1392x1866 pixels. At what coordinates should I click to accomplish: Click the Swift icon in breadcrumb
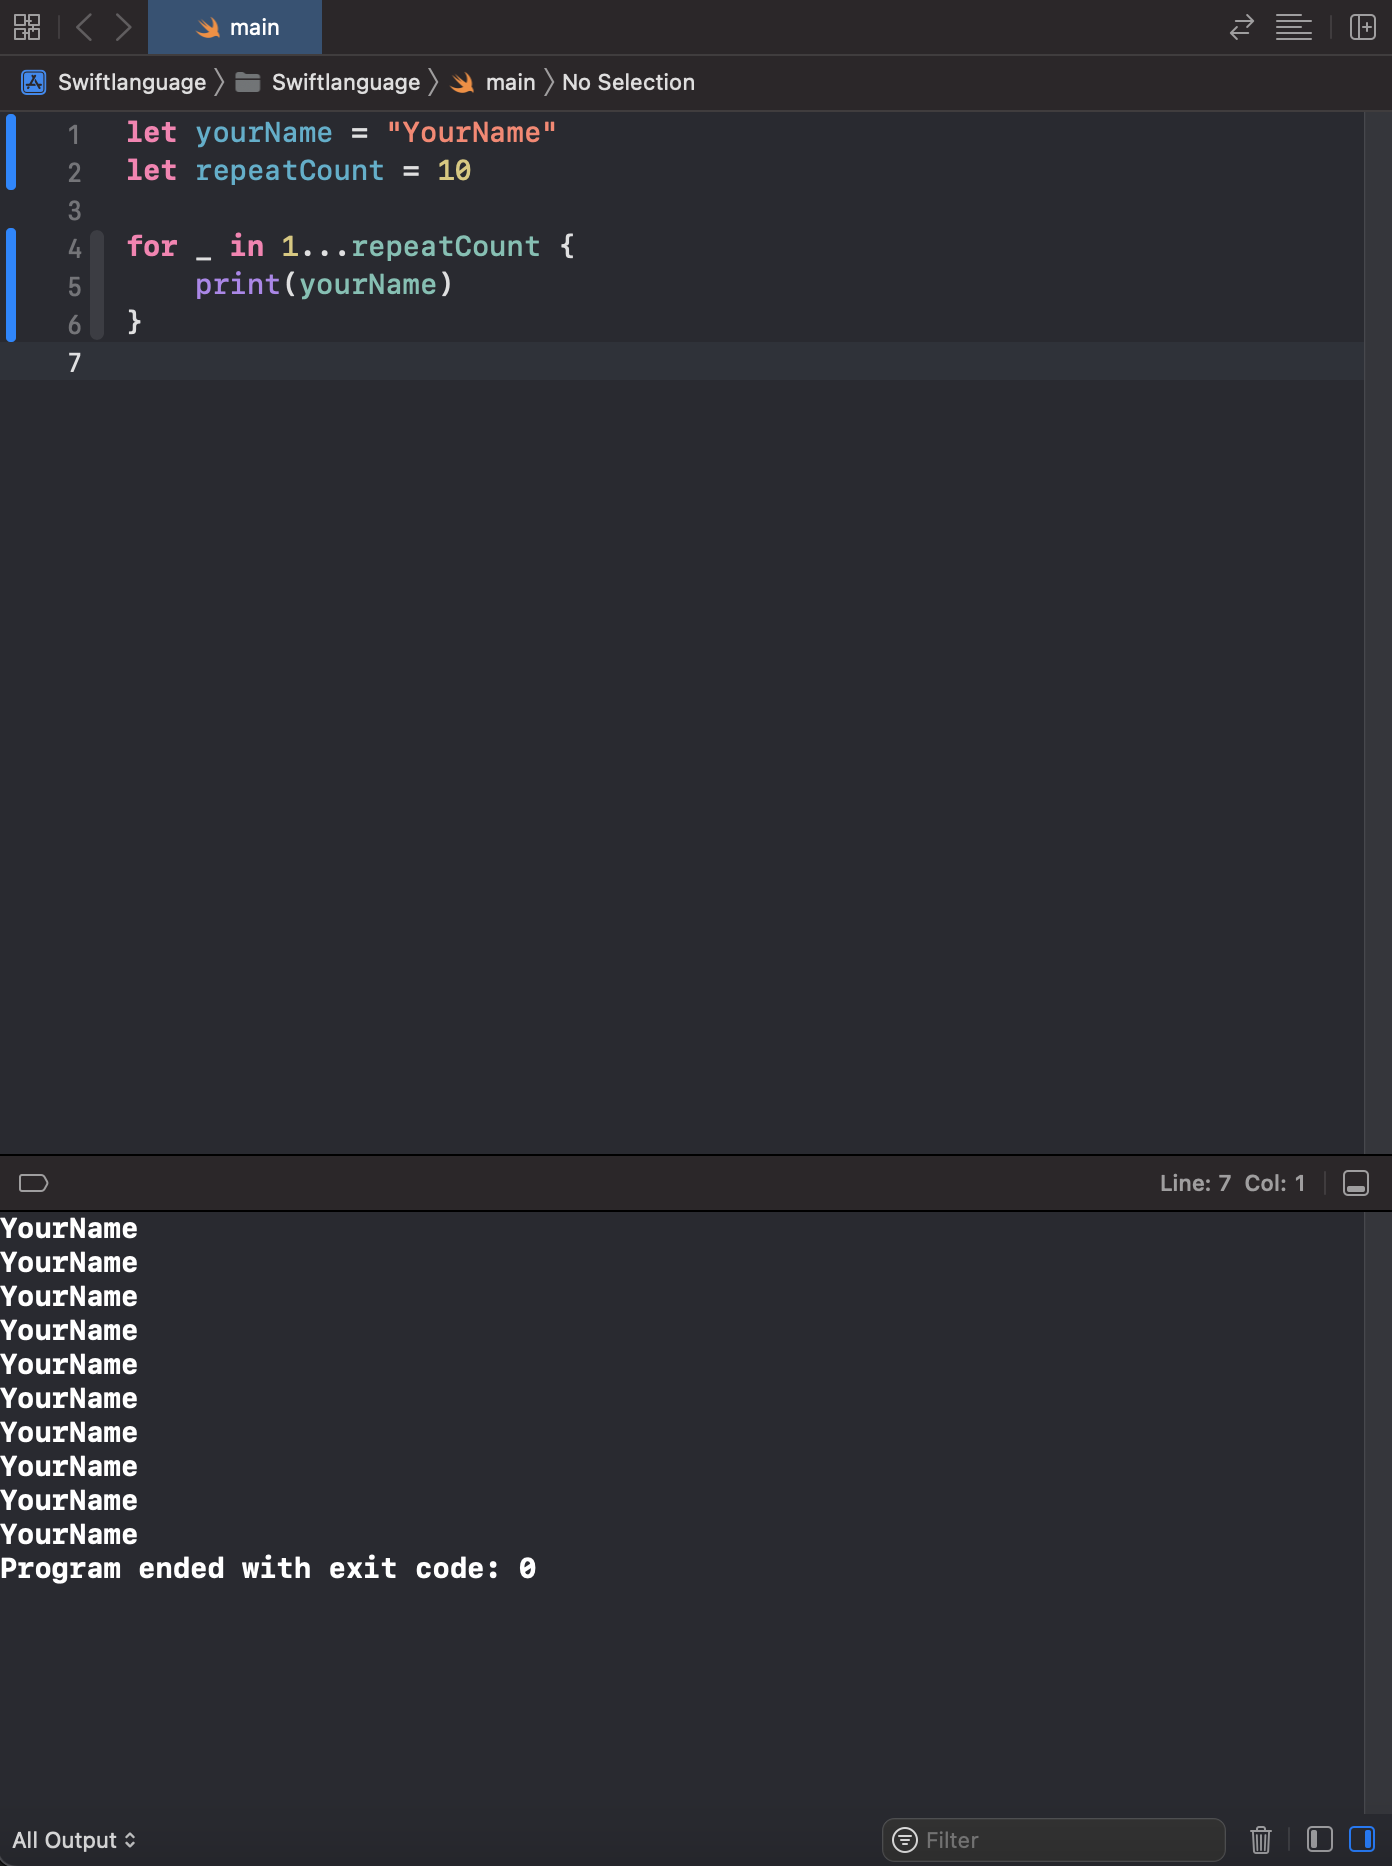point(462,82)
